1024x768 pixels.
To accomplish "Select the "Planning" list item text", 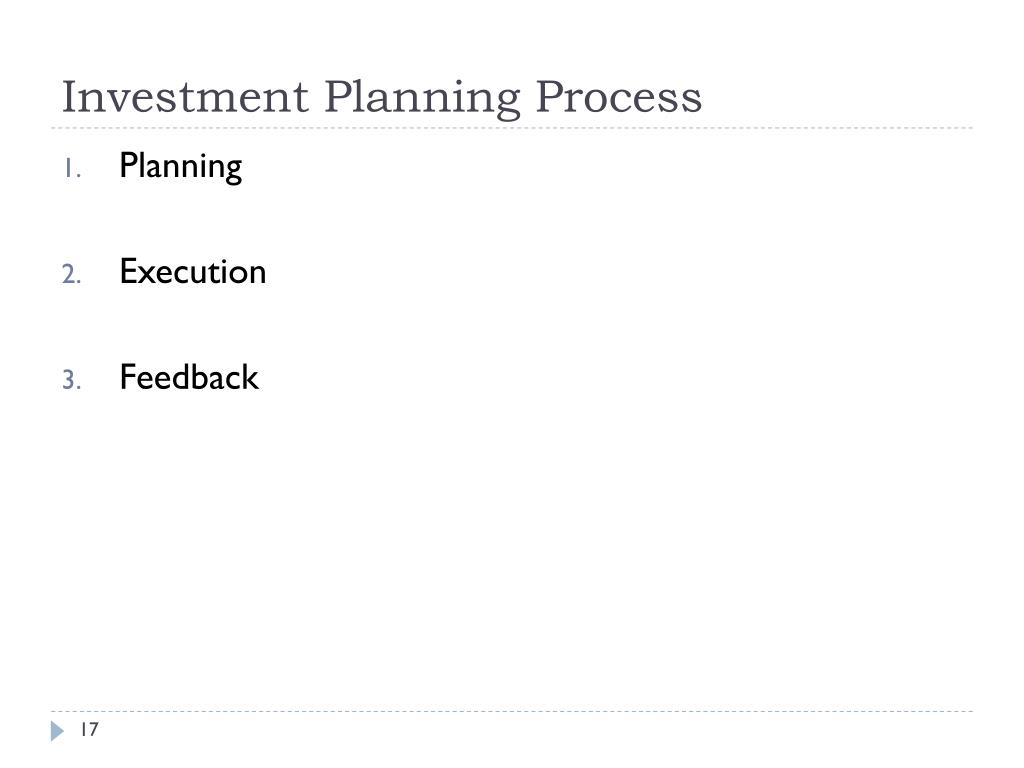I will coord(181,167).
